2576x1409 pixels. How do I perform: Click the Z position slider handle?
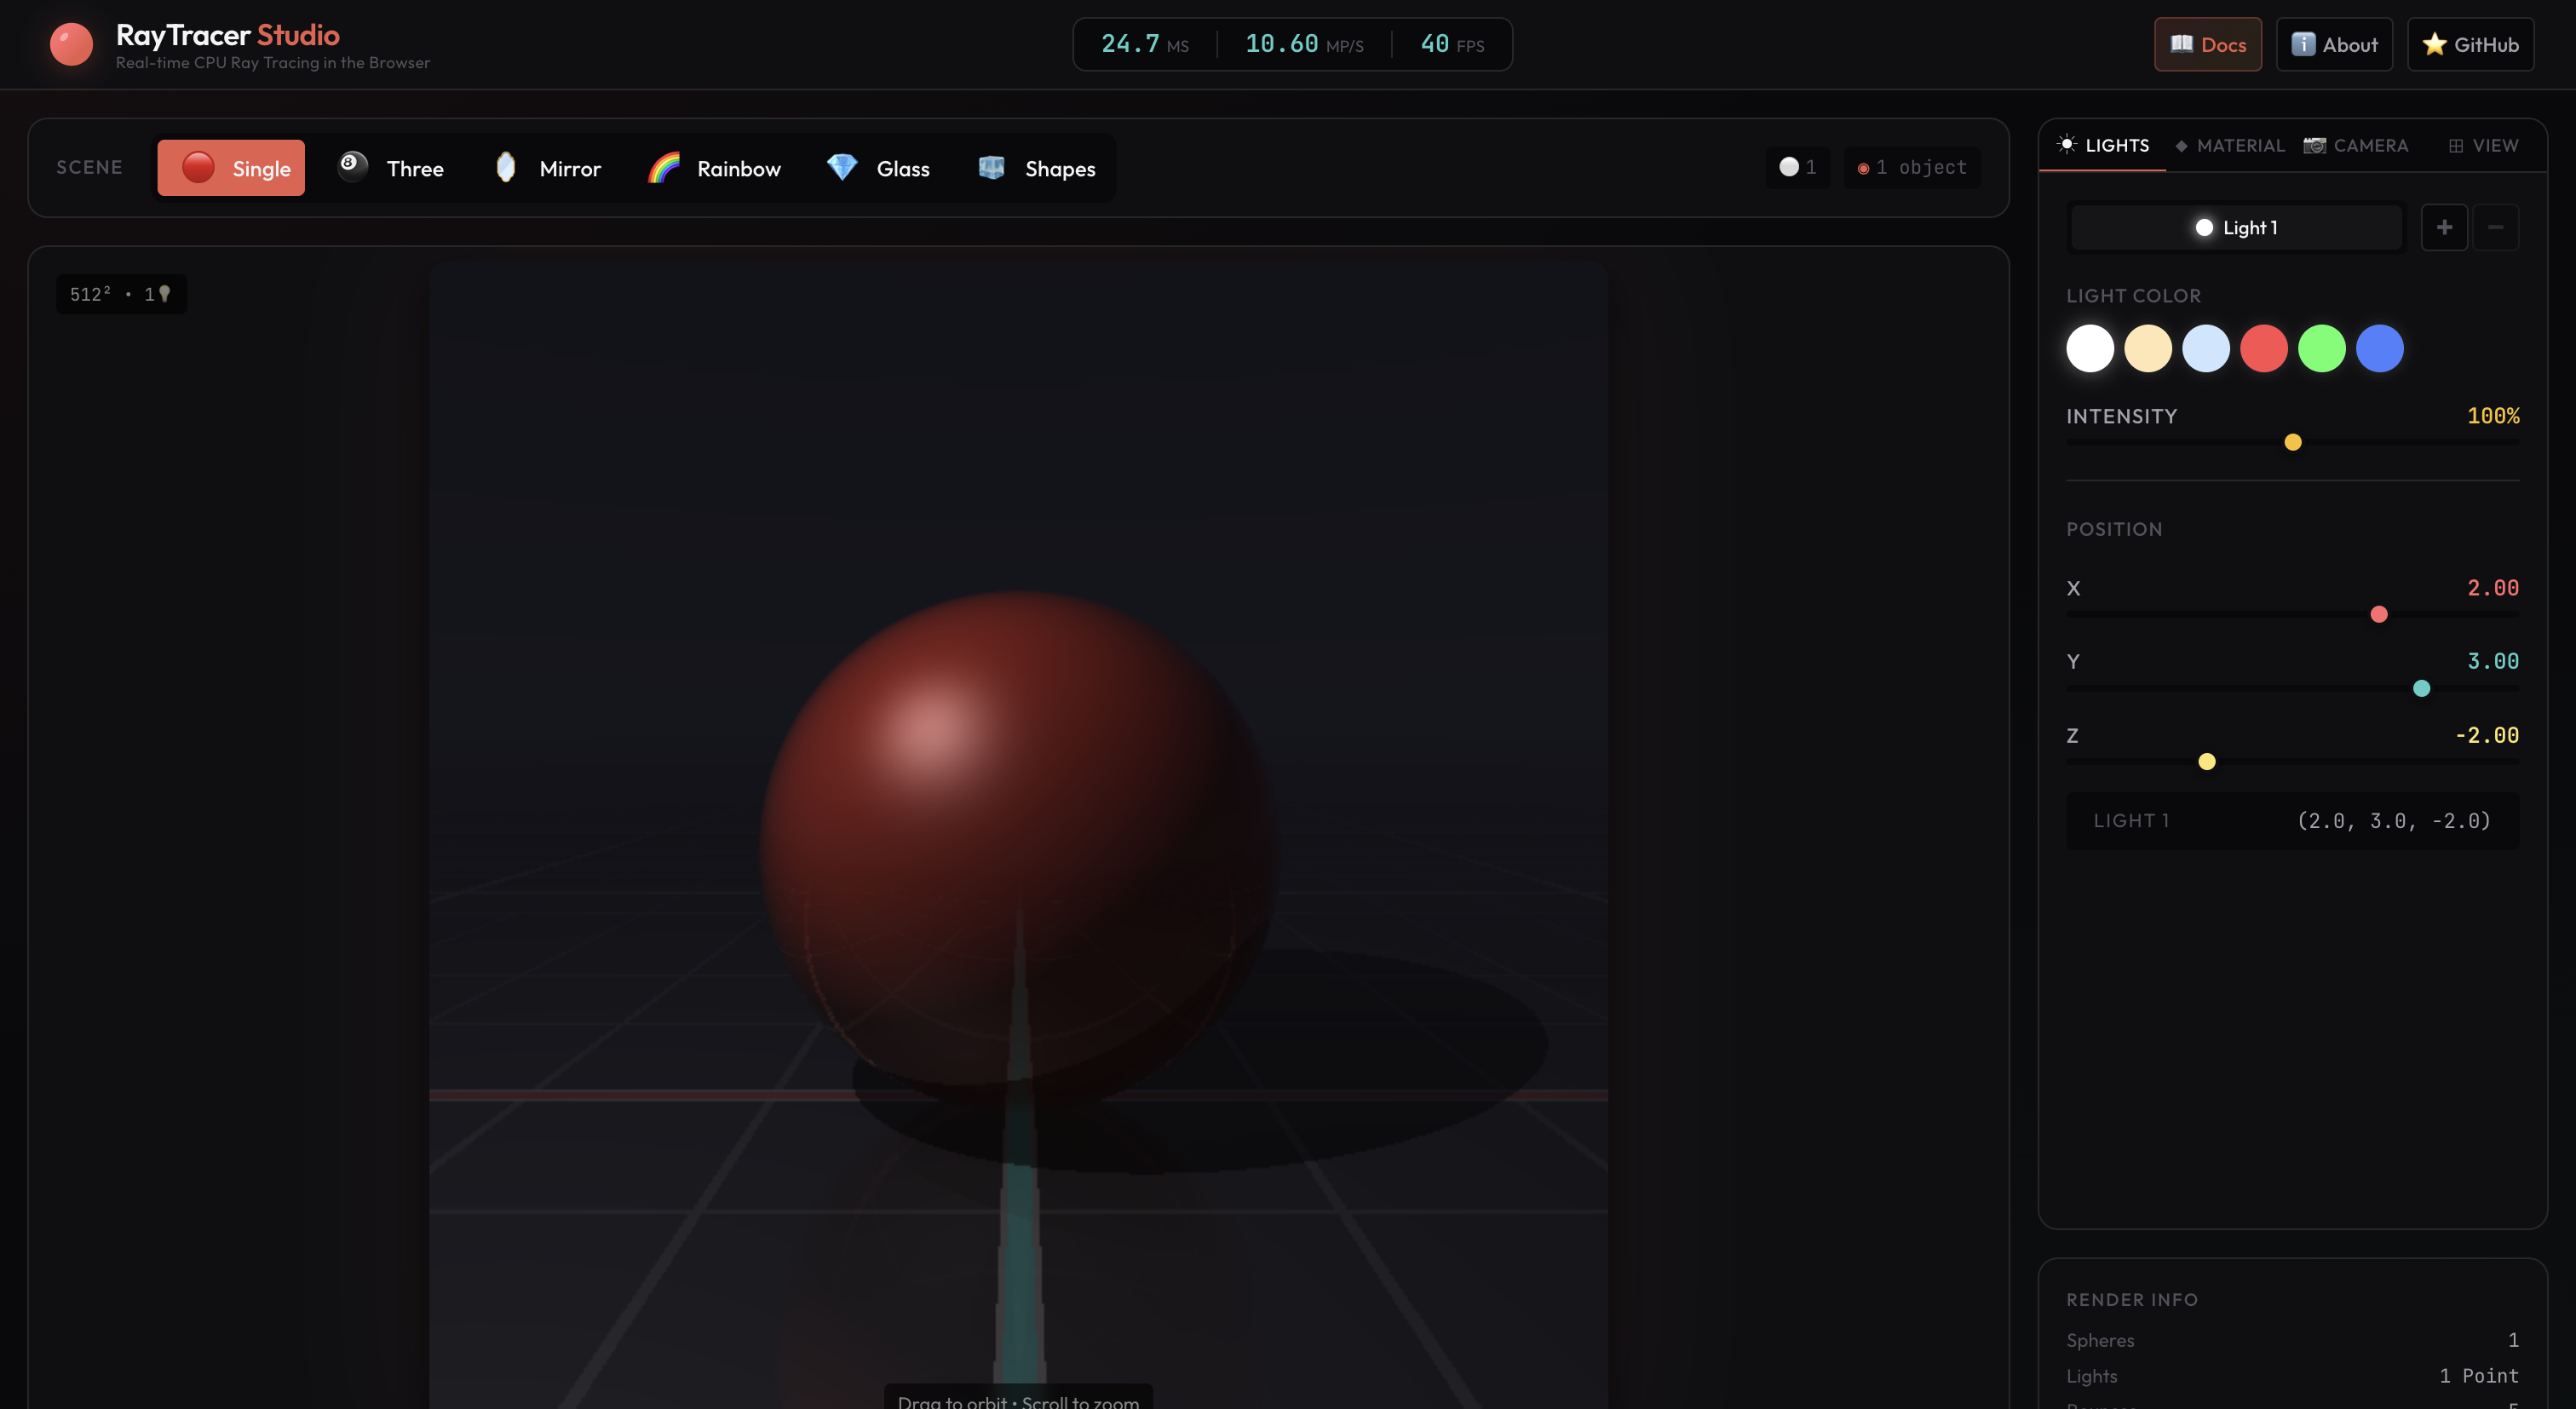pos(2207,762)
